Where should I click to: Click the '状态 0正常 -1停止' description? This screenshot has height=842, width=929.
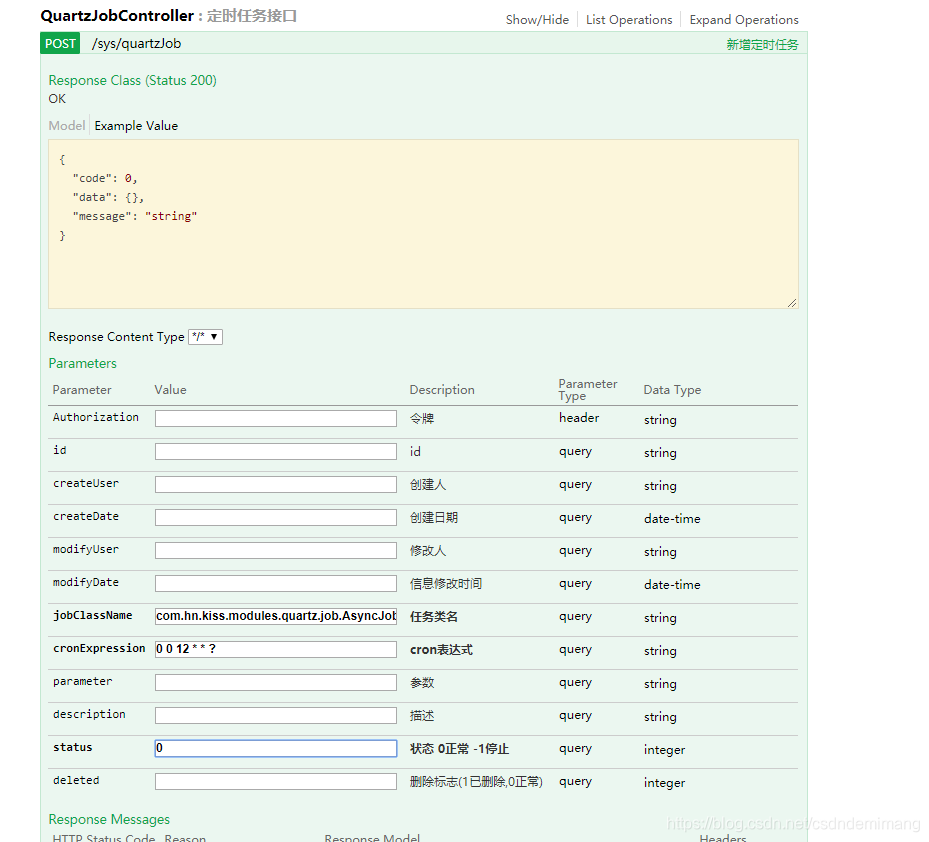click(459, 749)
